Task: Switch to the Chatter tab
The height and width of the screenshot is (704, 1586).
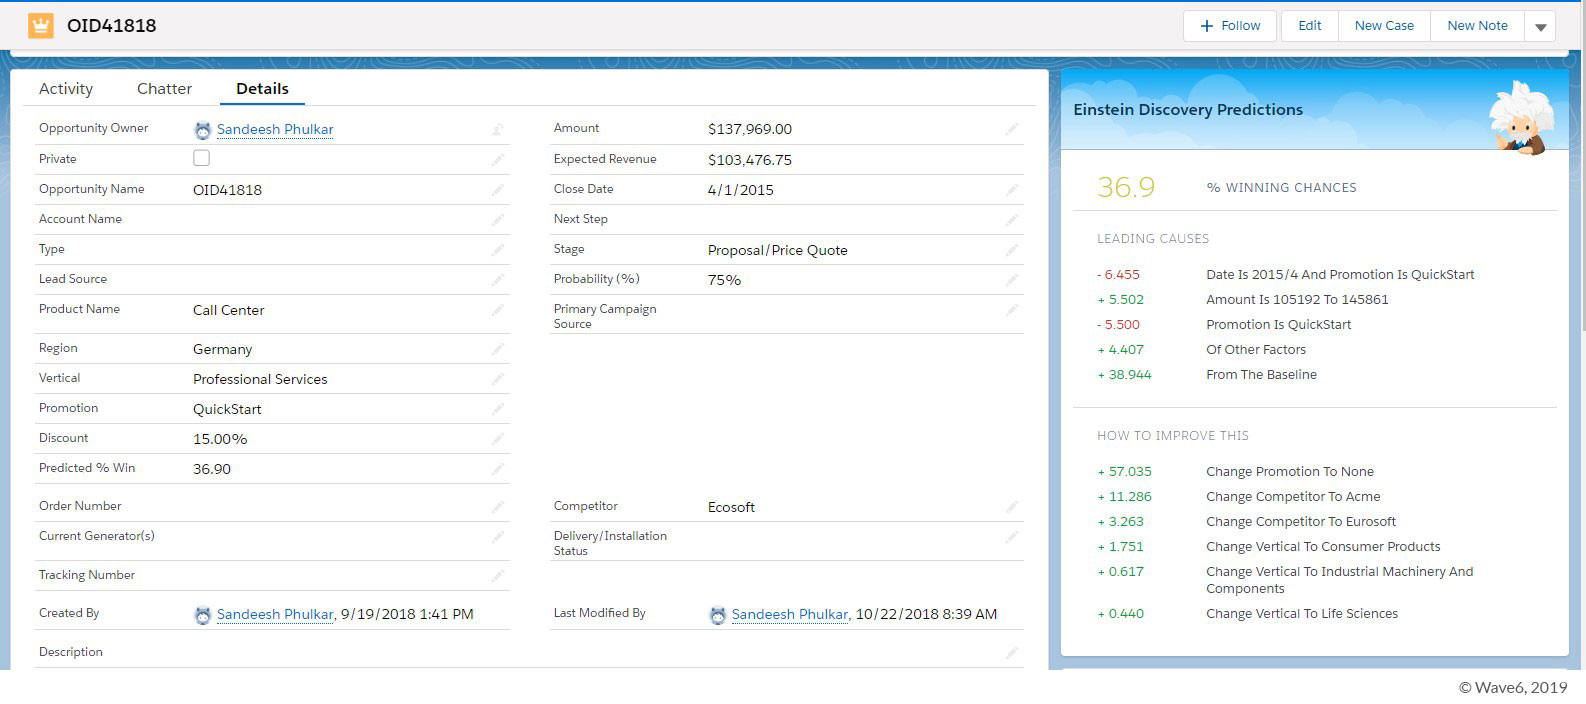Action: (164, 89)
